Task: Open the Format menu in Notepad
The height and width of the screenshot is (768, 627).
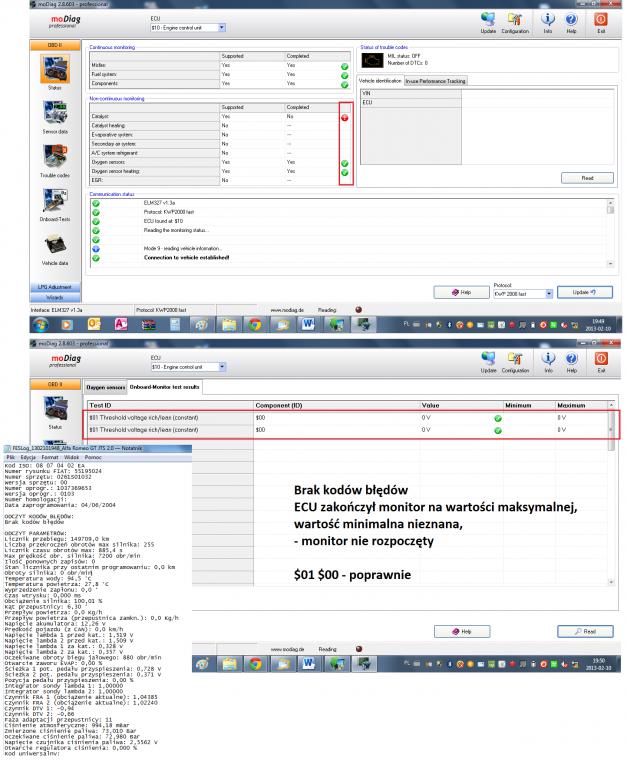Action: (49, 457)
